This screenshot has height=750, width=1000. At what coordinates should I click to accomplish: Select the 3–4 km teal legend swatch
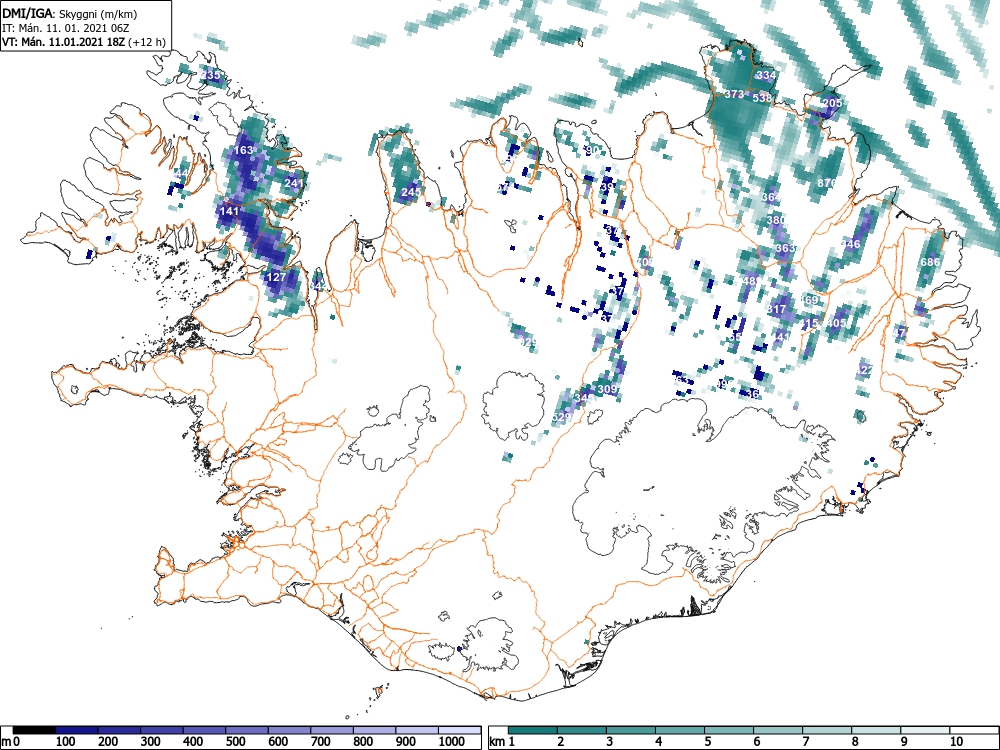point(631,729)
